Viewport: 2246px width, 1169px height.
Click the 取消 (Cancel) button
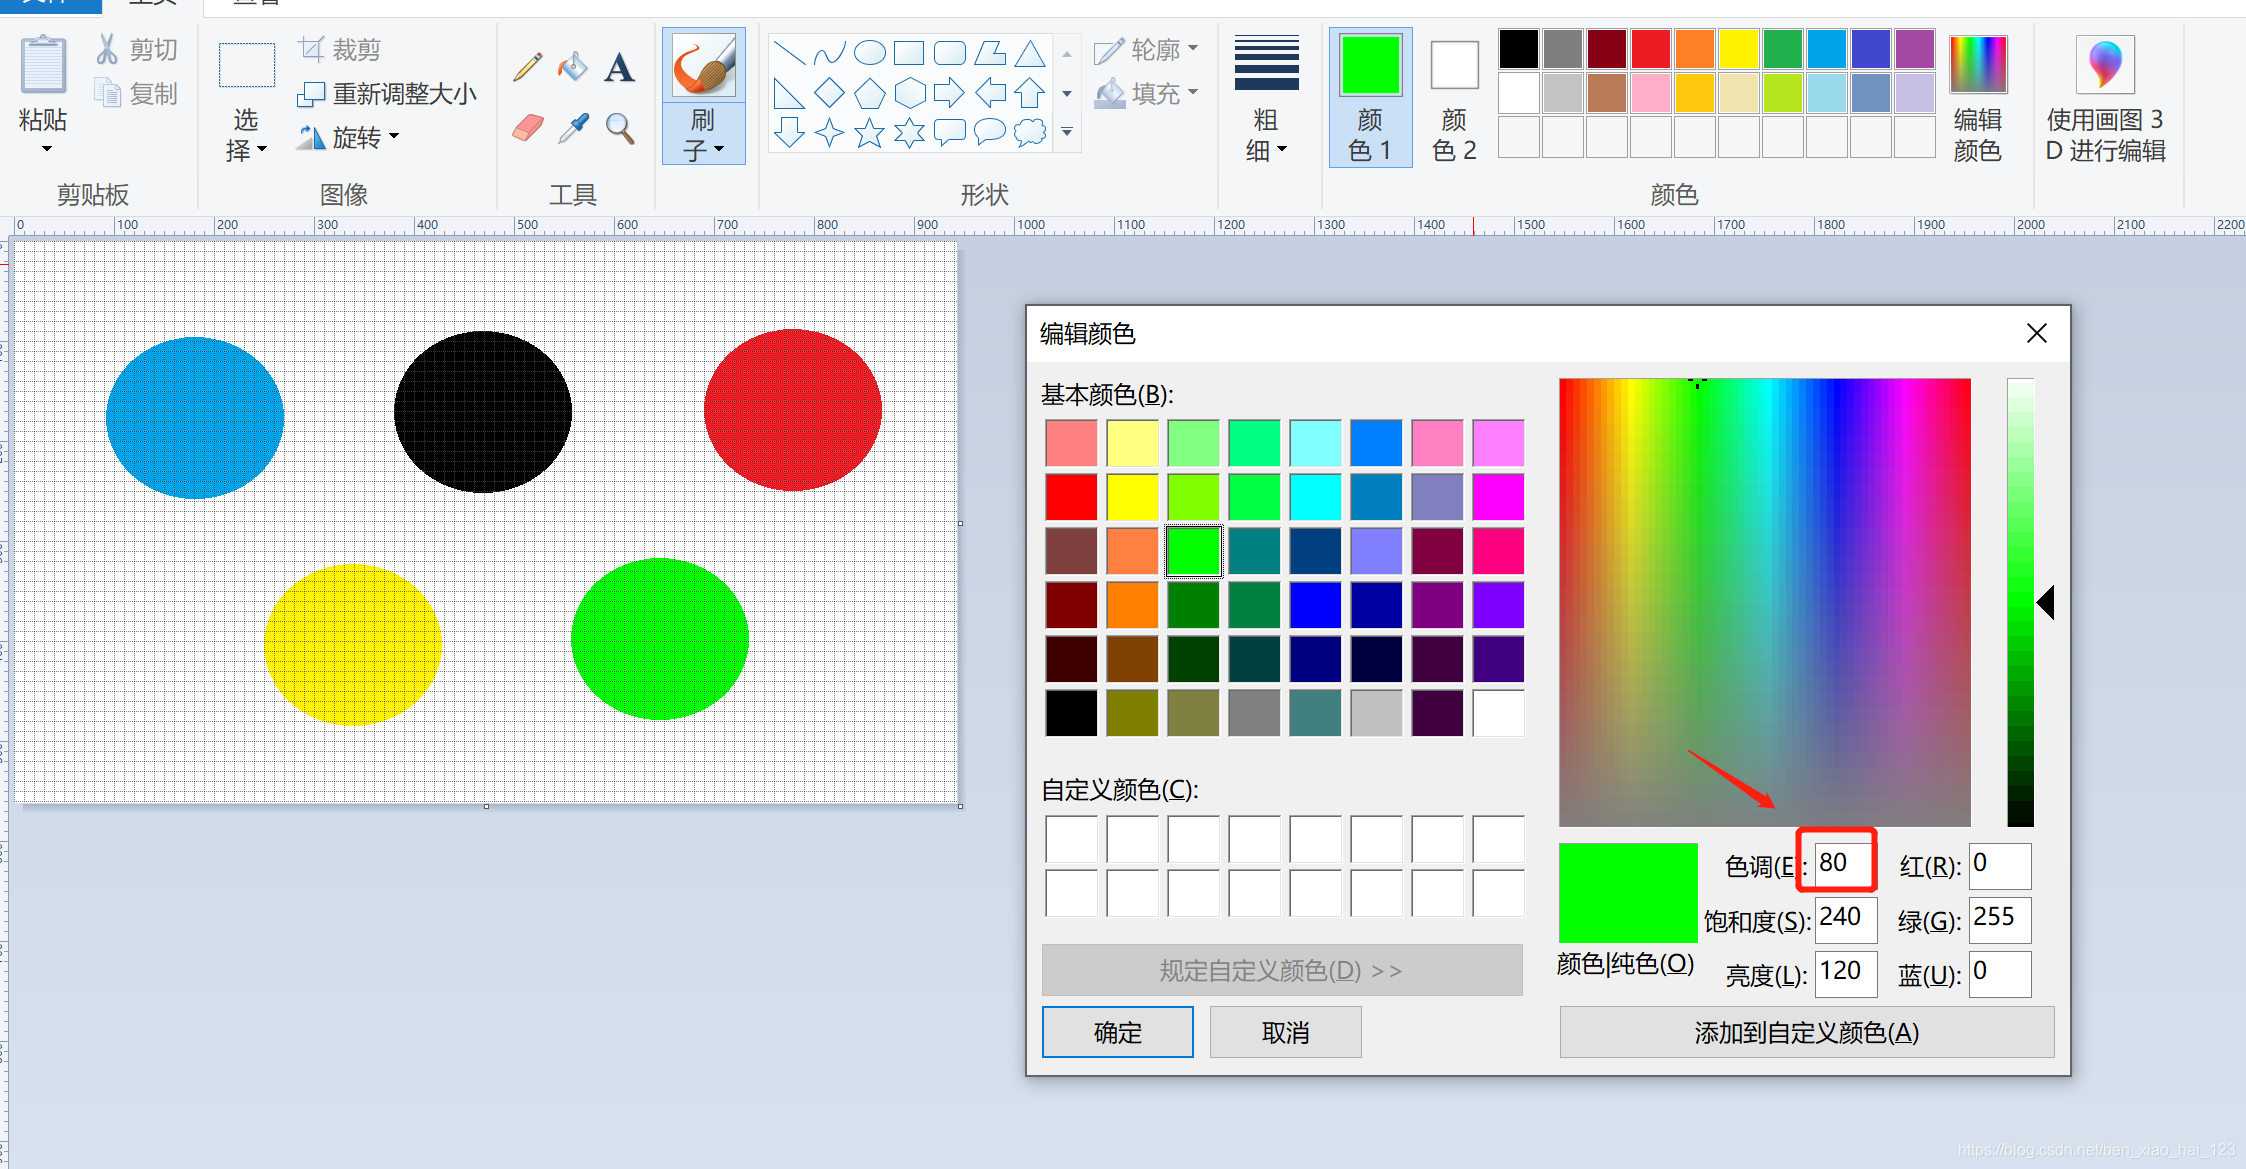1285,1032
